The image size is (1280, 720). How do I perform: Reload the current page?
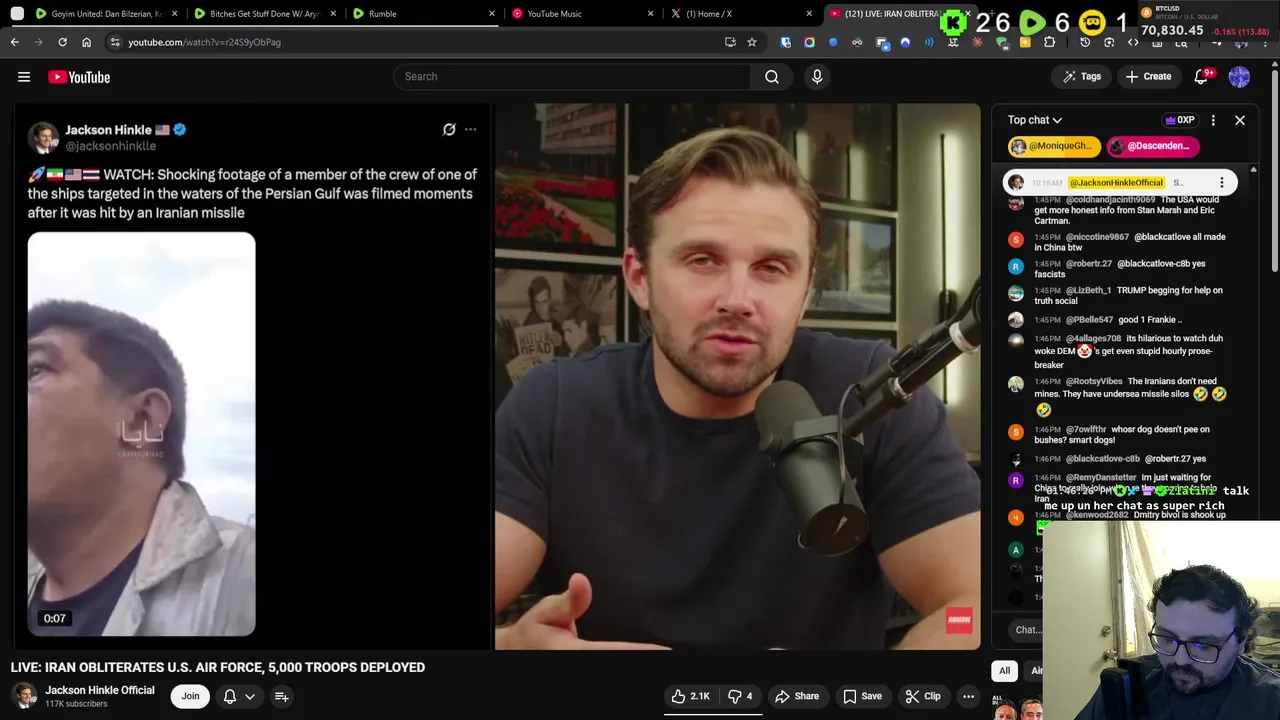pos(62,42)
